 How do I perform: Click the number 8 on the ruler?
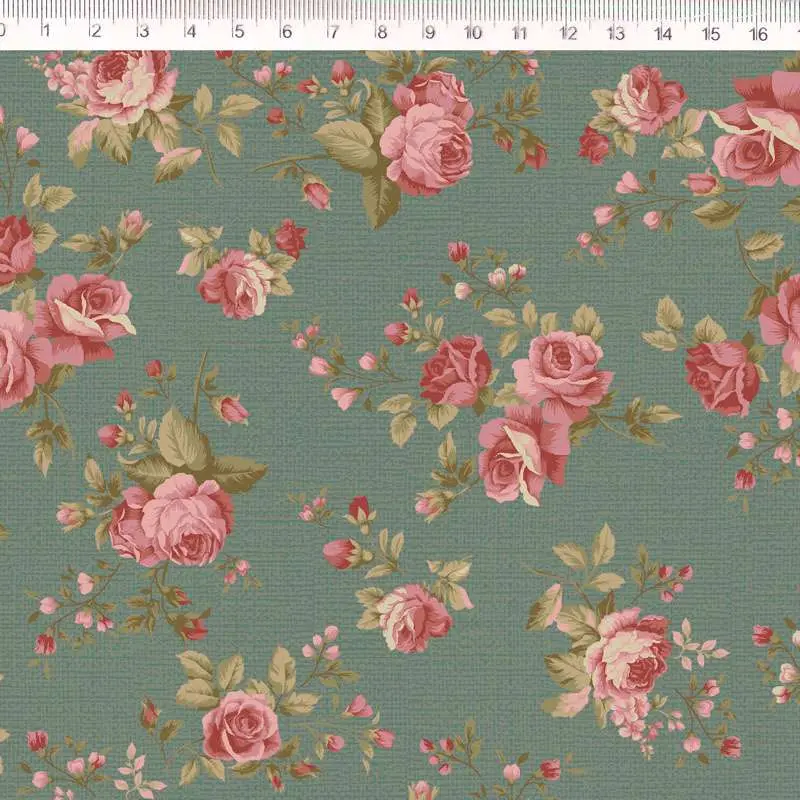point(381,32)
